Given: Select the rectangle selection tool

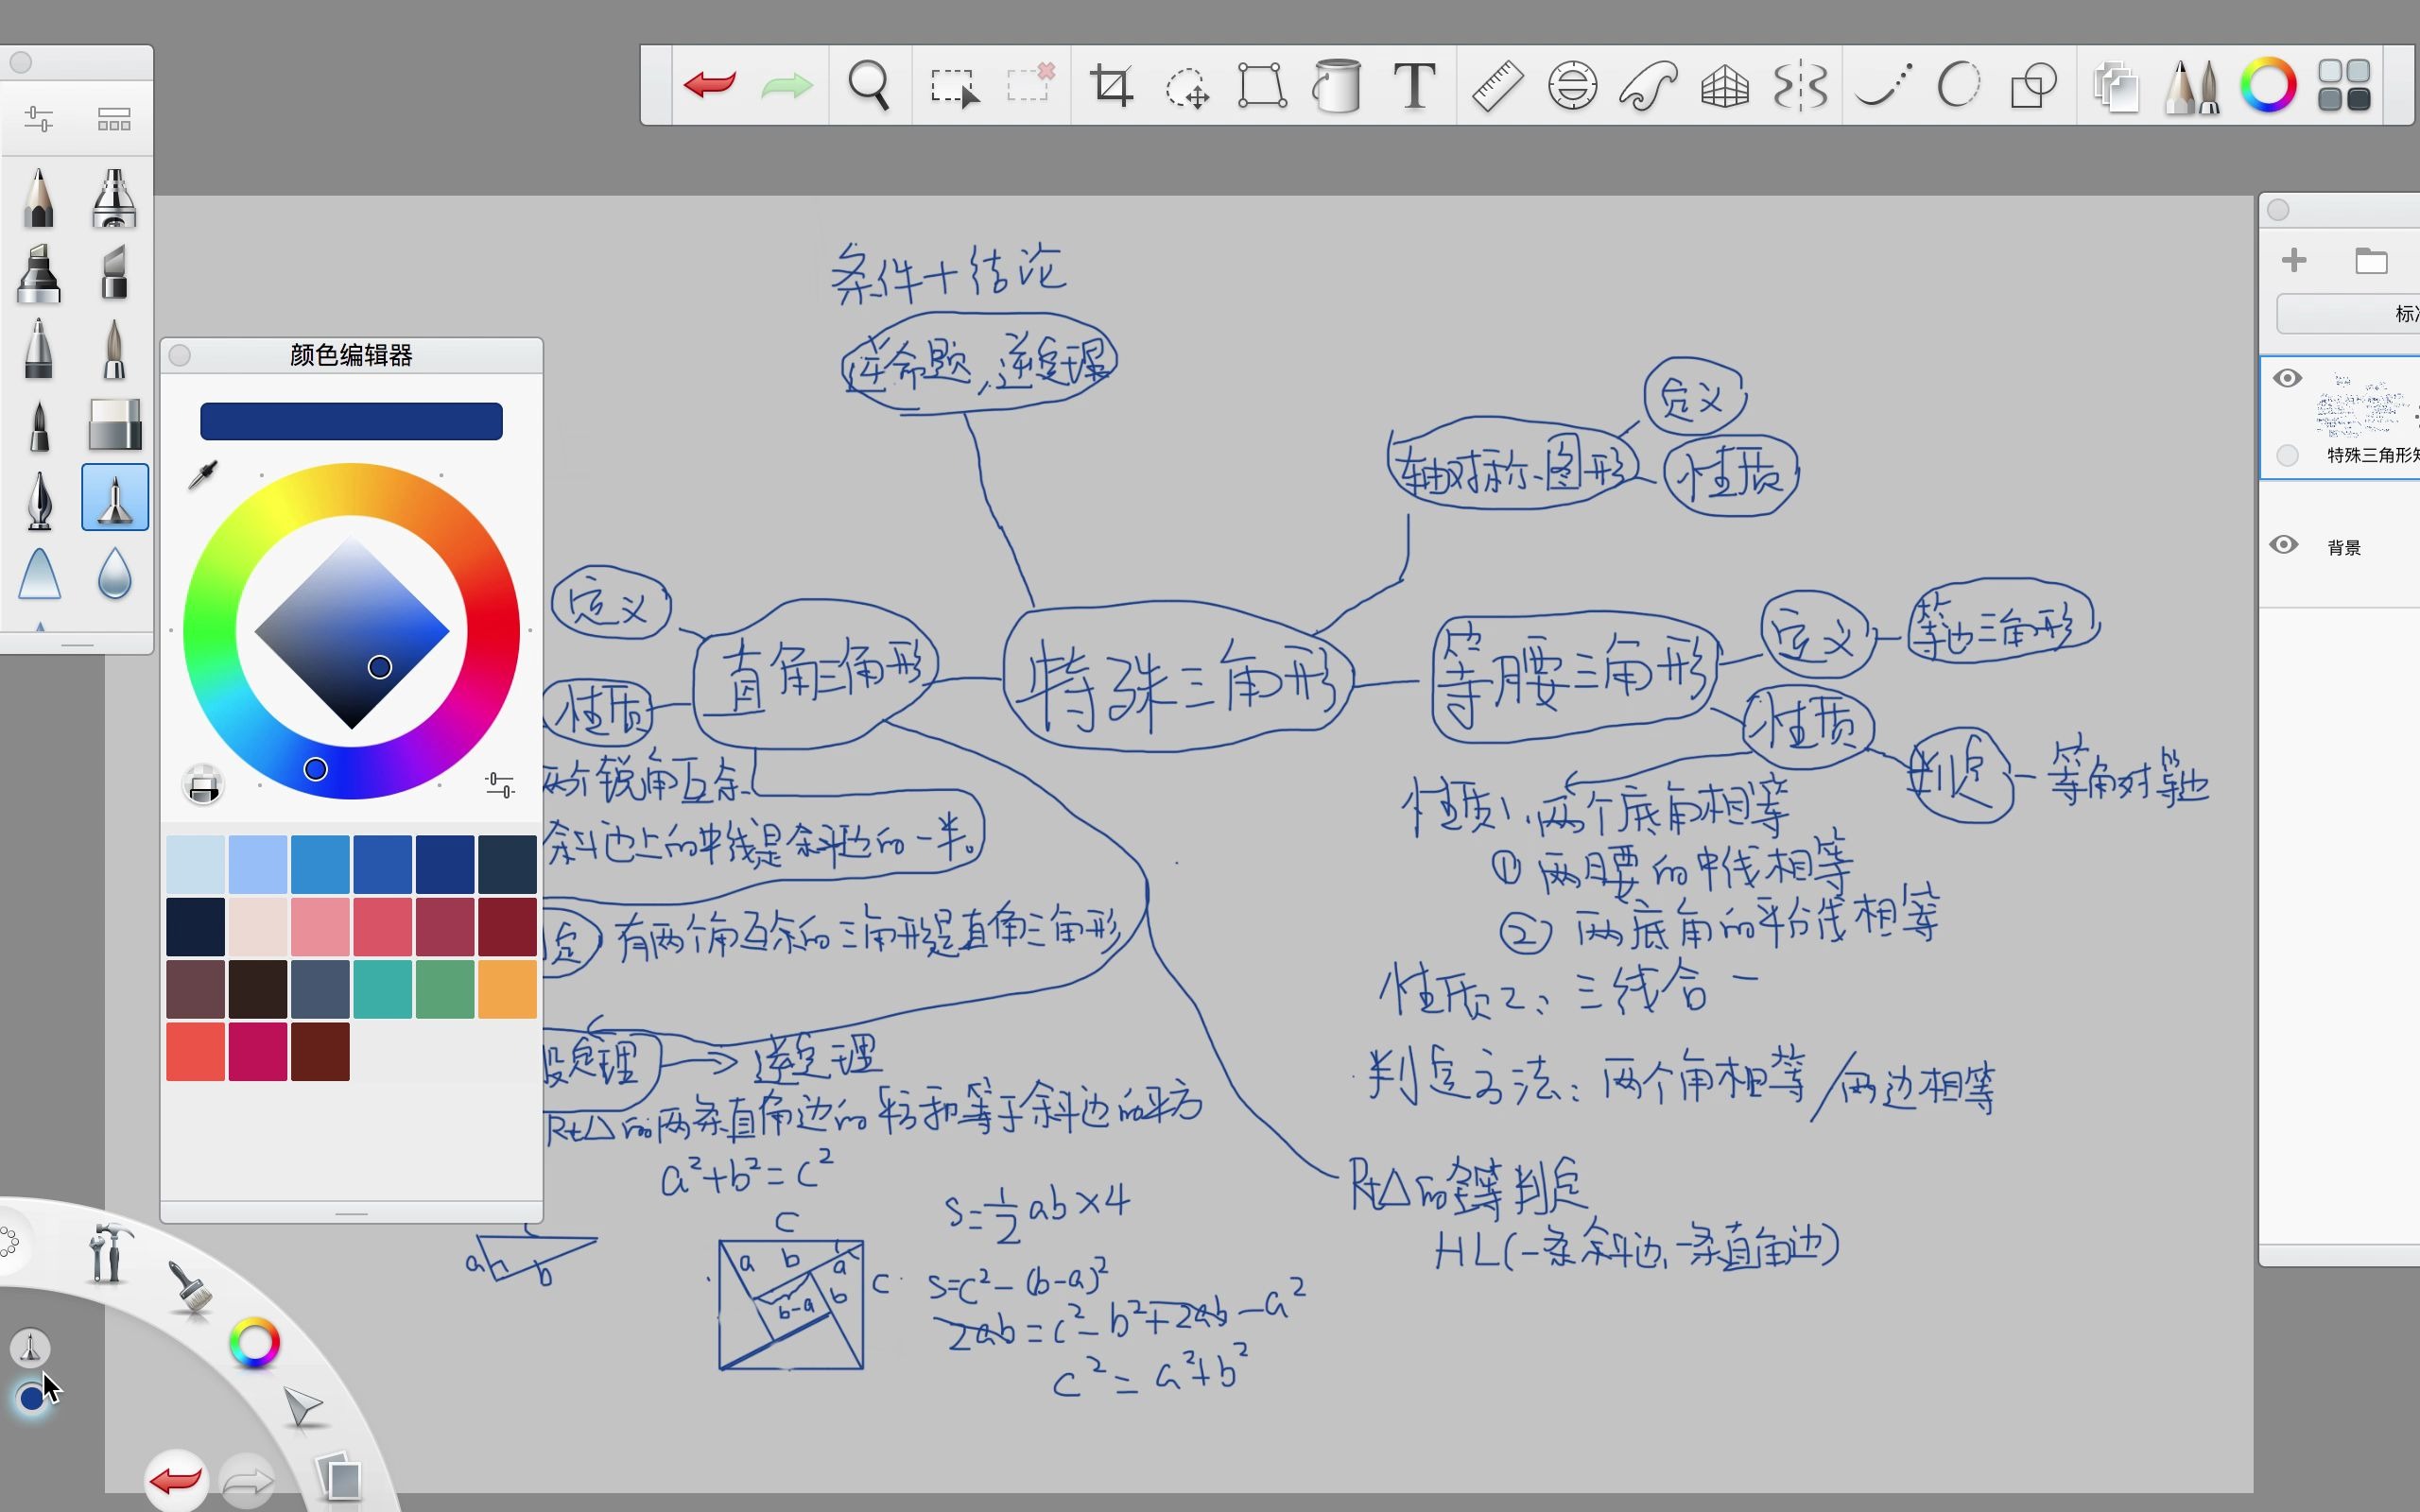Looking at the screenshot, I should 953,87.
